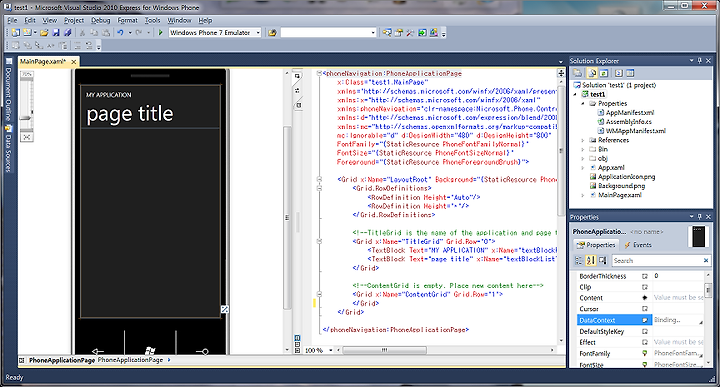The image size is (720, 387).
Task: Open Solution Explorer from the toolbar icon
Action: click(x=387, y=33)
